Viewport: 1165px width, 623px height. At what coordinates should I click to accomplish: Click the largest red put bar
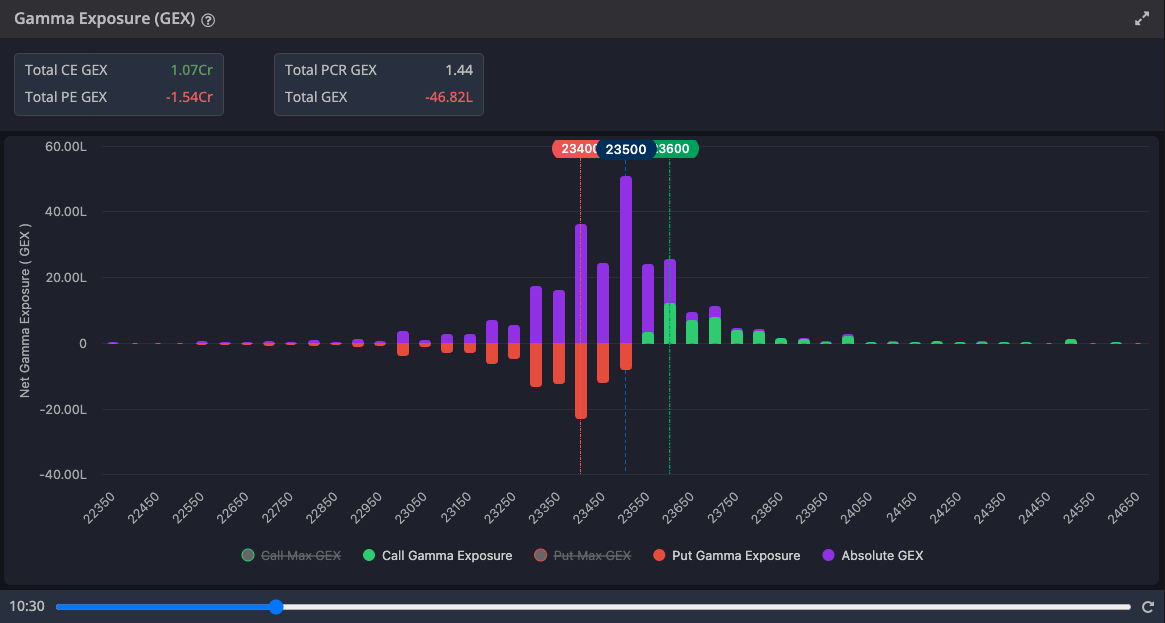tap(581, 380)
